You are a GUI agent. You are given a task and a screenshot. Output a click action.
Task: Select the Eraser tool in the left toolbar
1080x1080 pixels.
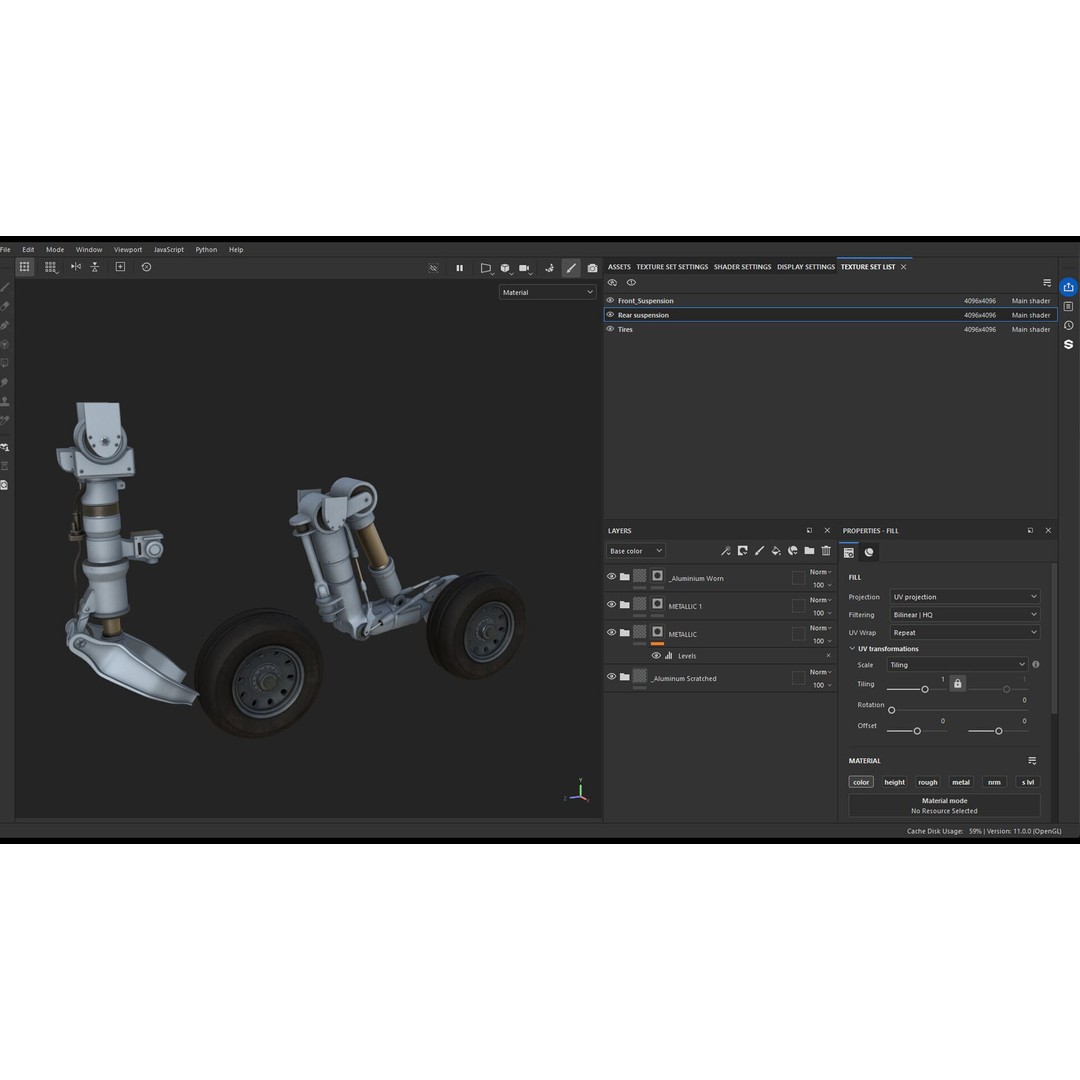pos(6,305)
